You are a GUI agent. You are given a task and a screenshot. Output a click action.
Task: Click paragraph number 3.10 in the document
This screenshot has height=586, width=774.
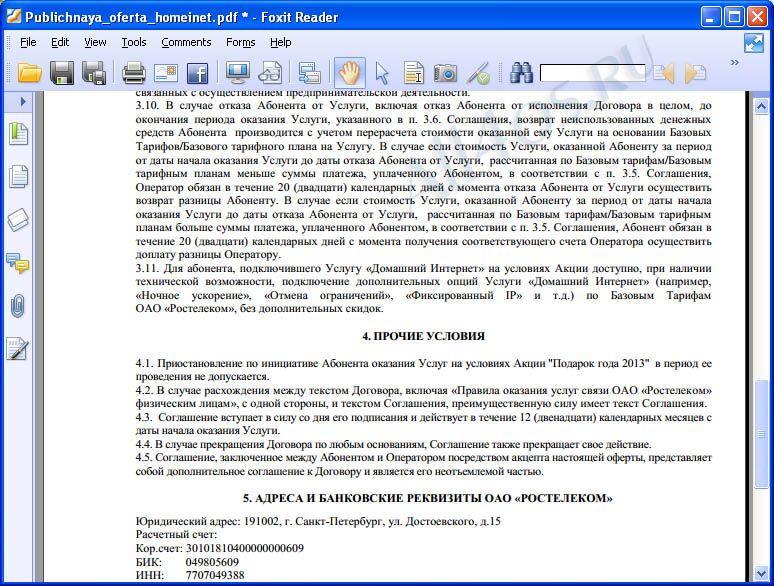tap(148, 106)
